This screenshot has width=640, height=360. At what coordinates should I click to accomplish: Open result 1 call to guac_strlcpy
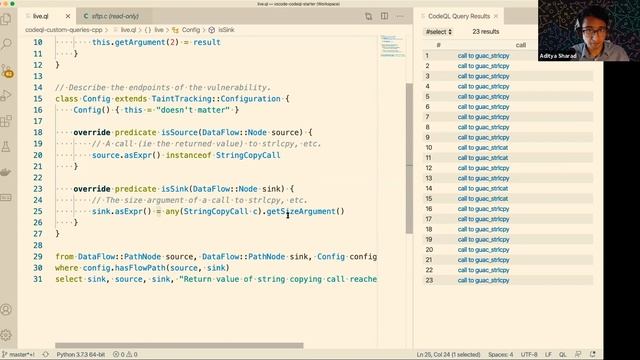(x=483, y=56)
